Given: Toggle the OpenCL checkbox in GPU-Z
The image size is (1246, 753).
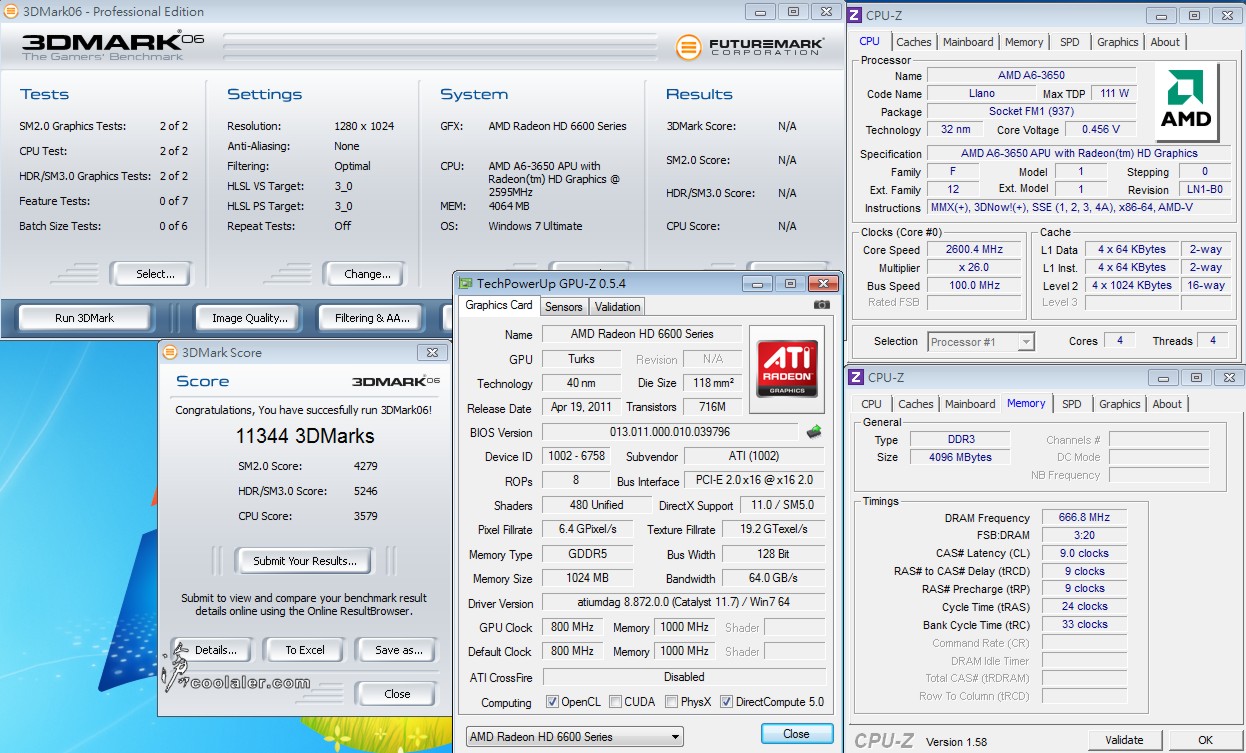Looking at the screenshot, I should pos(552,702).
